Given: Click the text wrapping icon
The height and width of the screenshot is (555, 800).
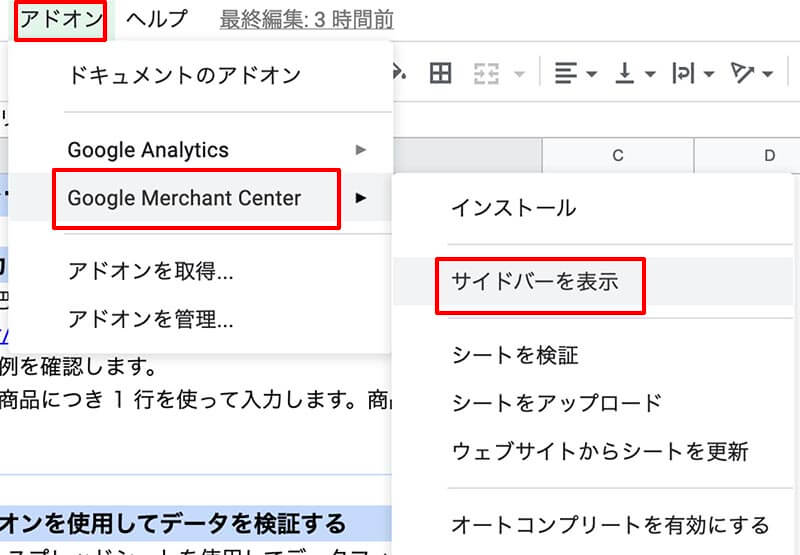Looking at the screenshot, I should pyautogui.click(x=683, y=73).
